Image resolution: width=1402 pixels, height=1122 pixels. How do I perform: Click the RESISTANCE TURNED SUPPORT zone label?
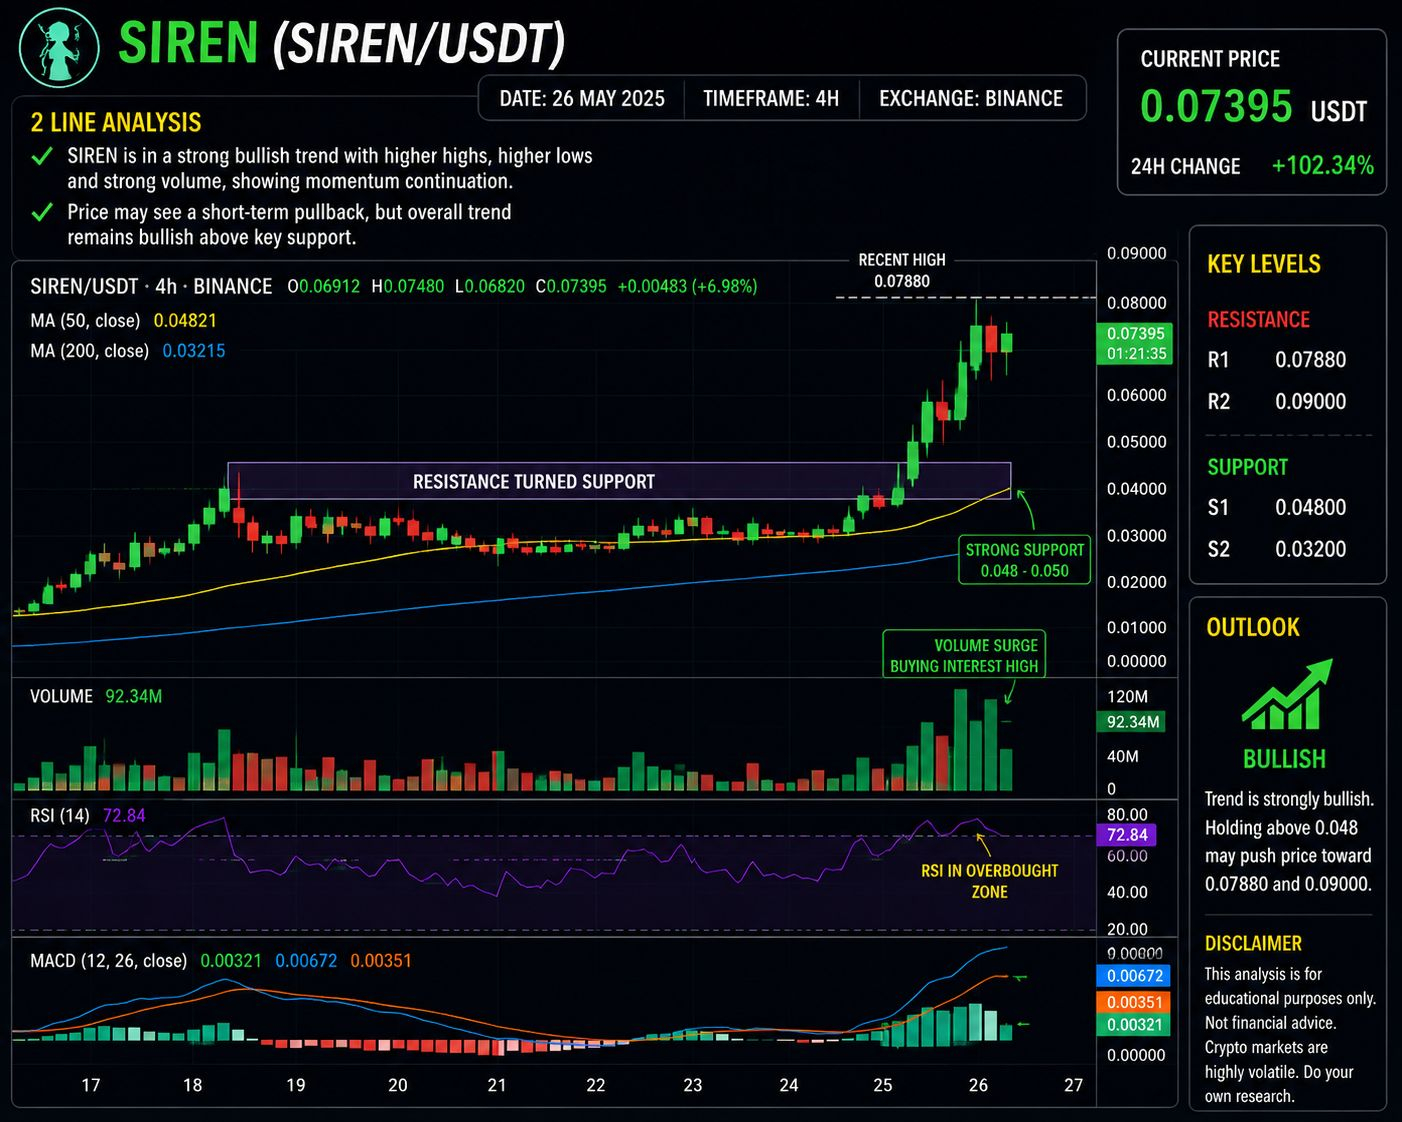(534, 481)
